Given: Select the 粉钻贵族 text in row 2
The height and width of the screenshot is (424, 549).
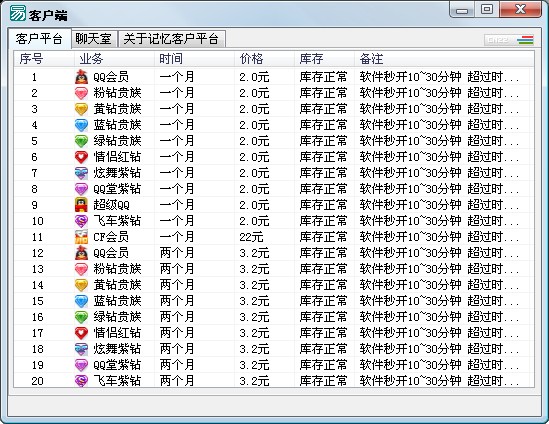Looking at the screenshot, I should click(117, 93).
